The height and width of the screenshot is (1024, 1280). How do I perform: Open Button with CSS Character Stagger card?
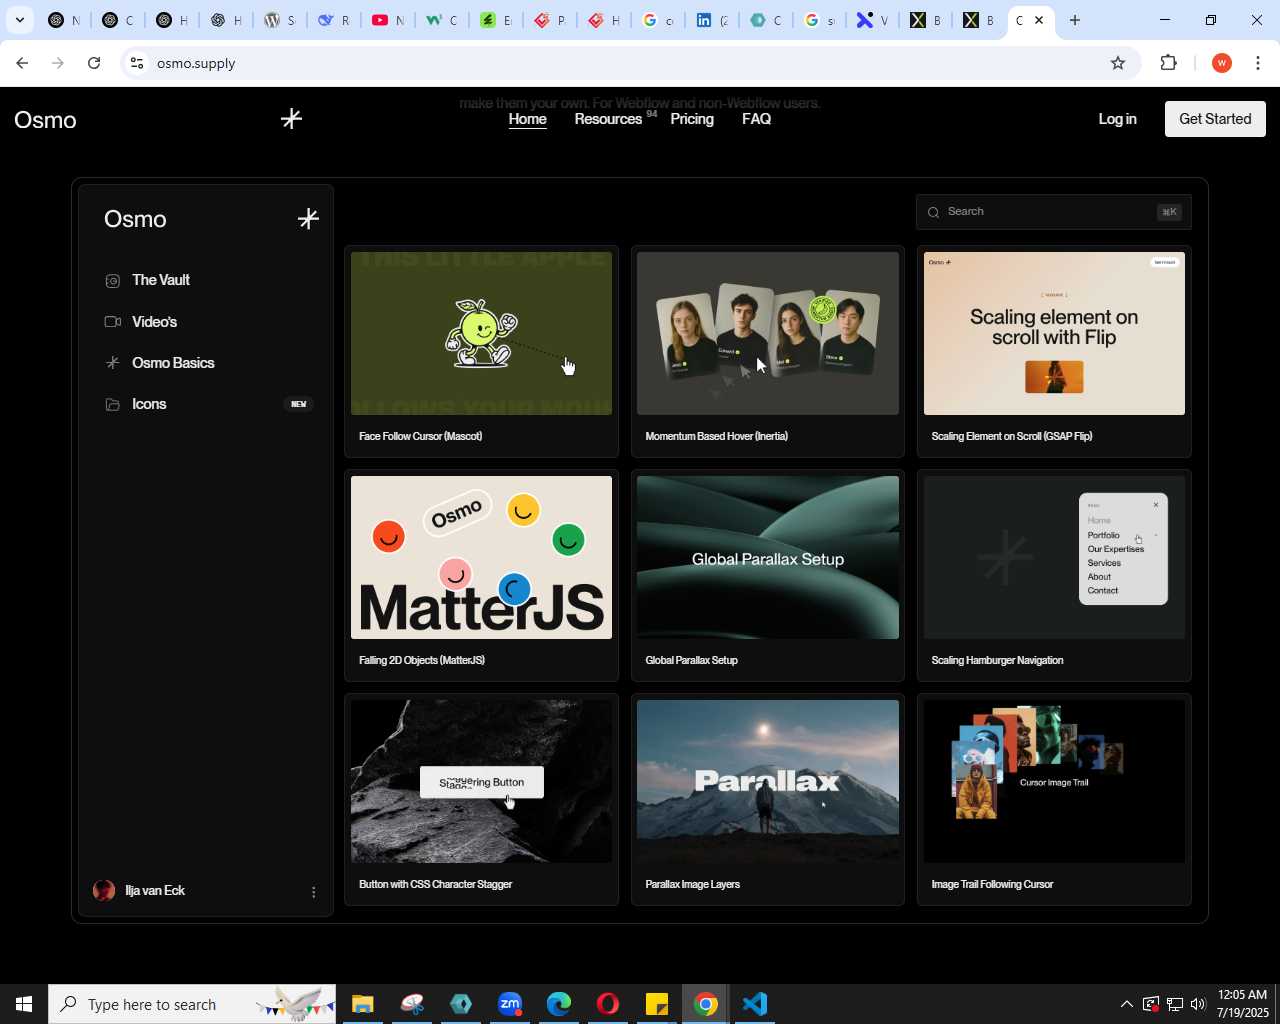click(481, 799)
